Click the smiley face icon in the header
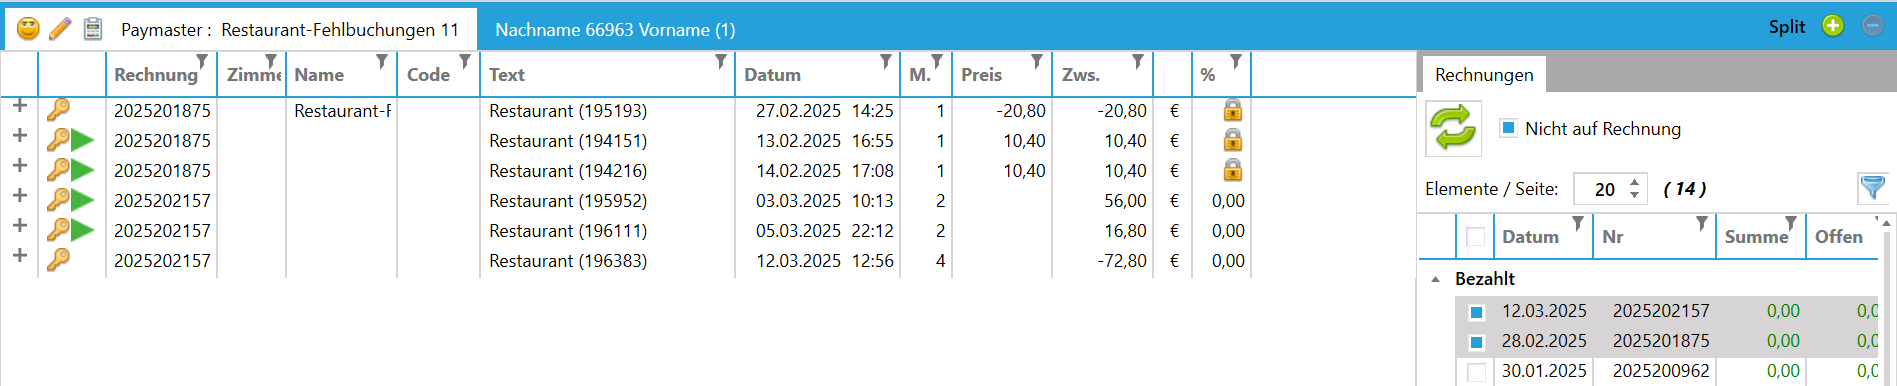 (28, 29)
